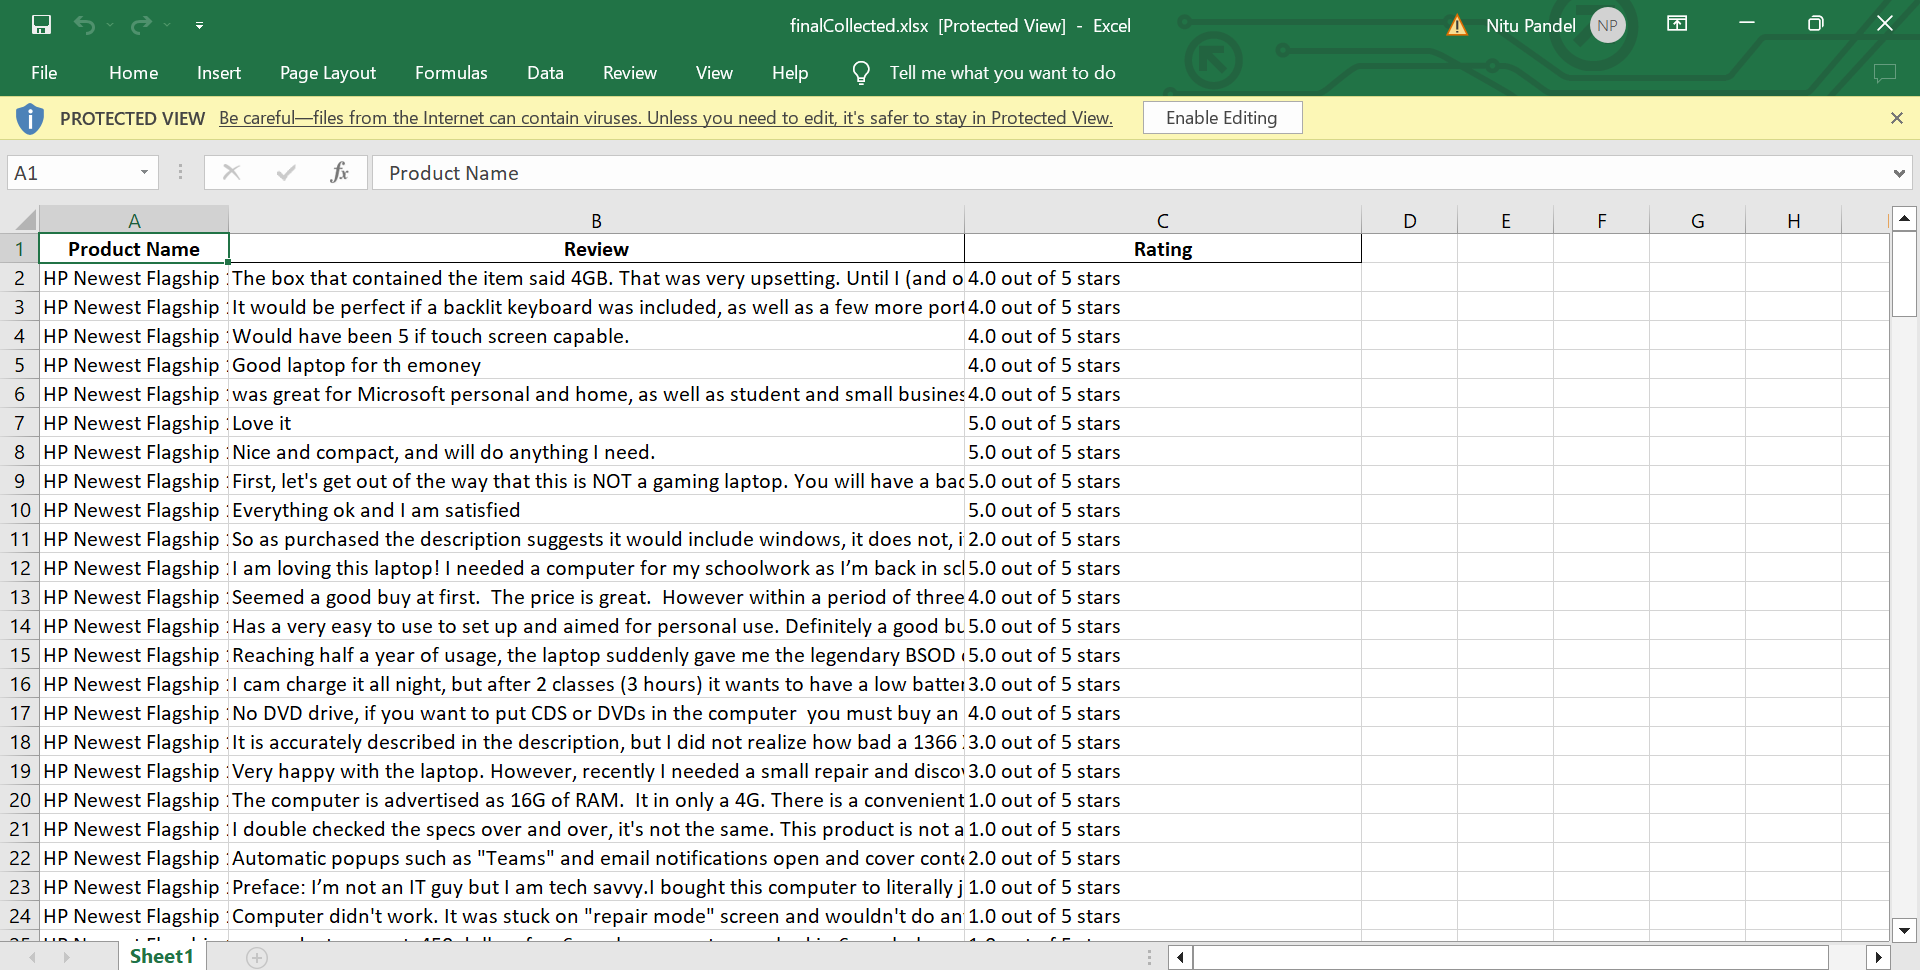Select 'Good laptop for th emoney' cell

point(596,365)
